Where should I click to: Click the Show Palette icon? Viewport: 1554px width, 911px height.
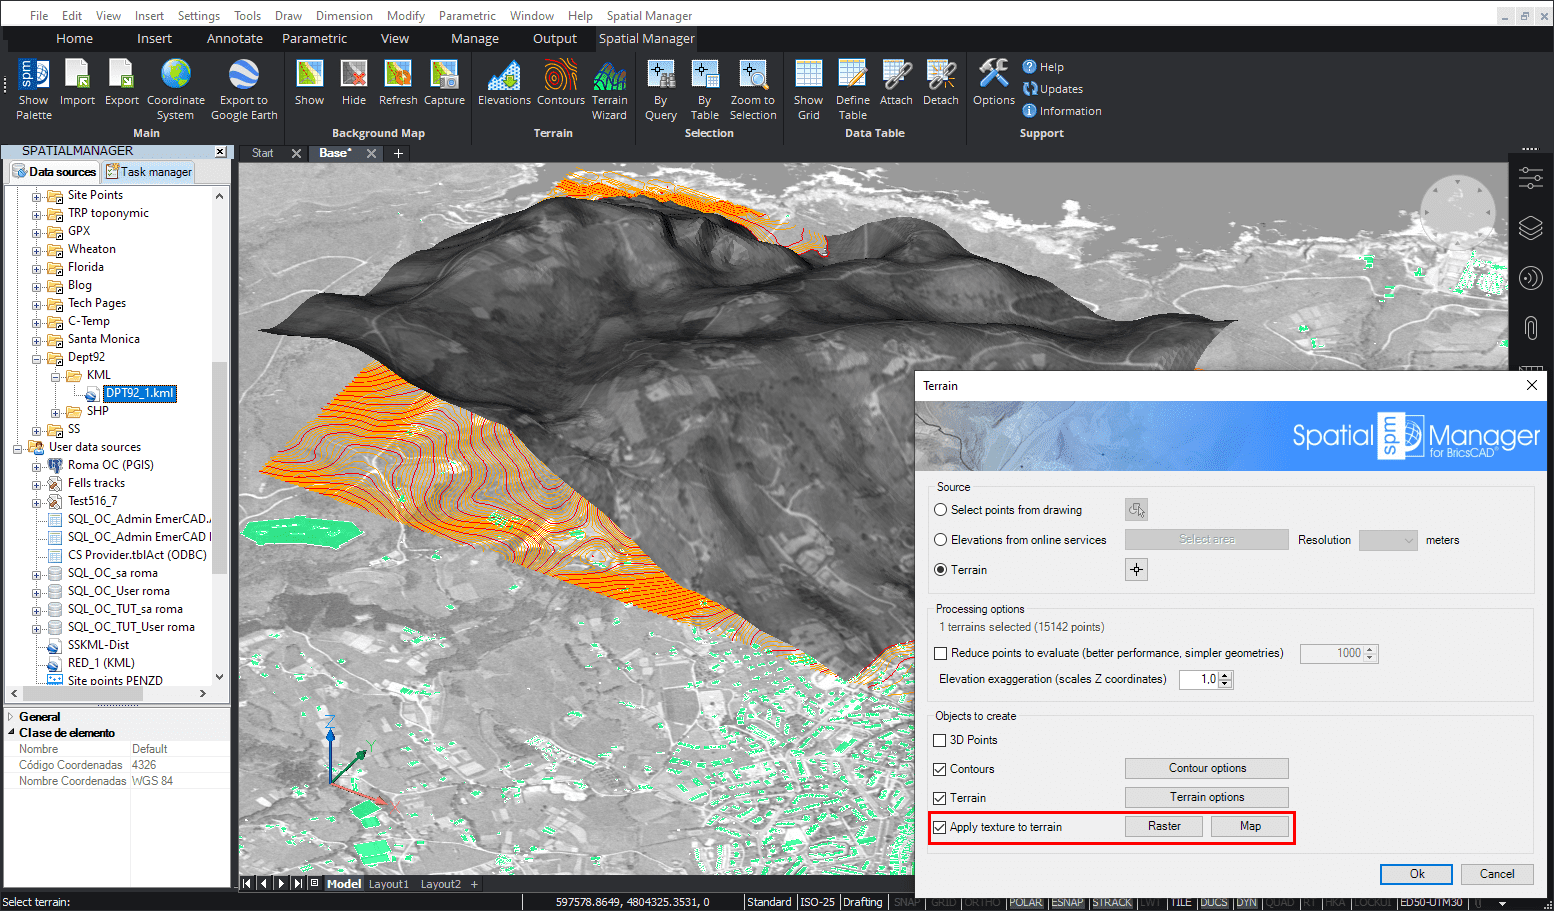[34, 89]
